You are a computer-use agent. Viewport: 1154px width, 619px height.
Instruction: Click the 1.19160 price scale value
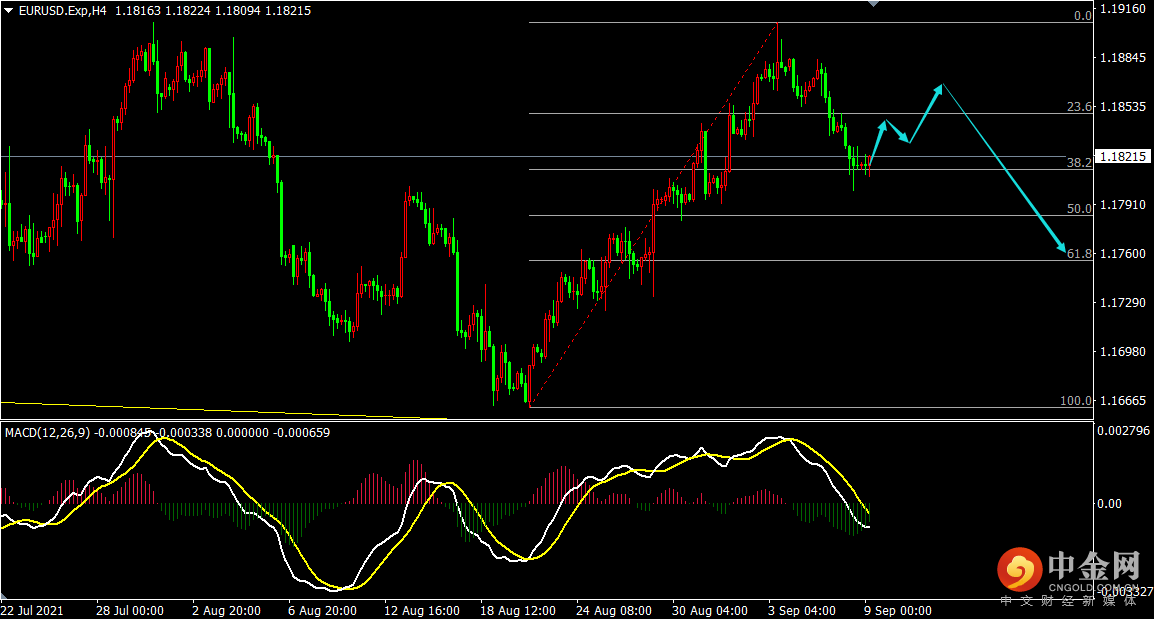tap(1122, 9)
